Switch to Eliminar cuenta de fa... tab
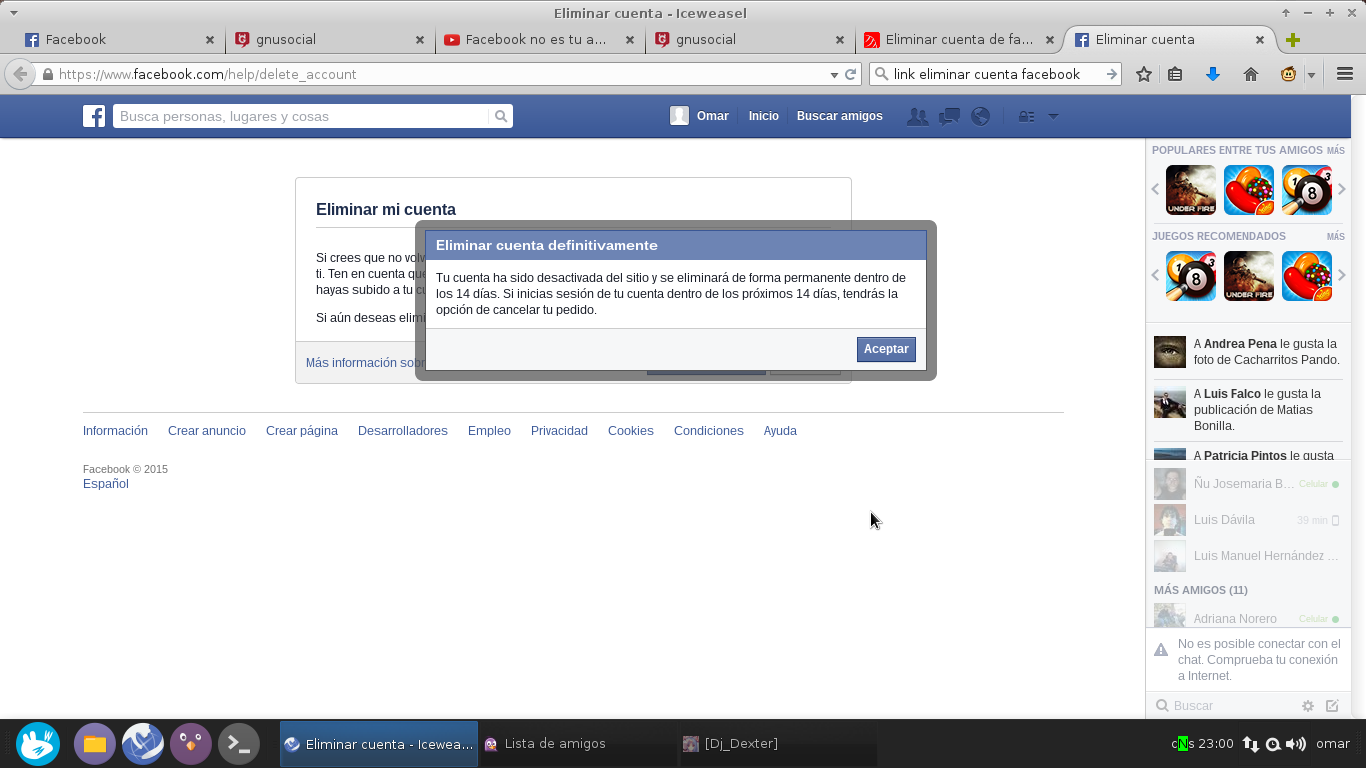Screen dimensions: 1366x768 (x=959, y=40)
